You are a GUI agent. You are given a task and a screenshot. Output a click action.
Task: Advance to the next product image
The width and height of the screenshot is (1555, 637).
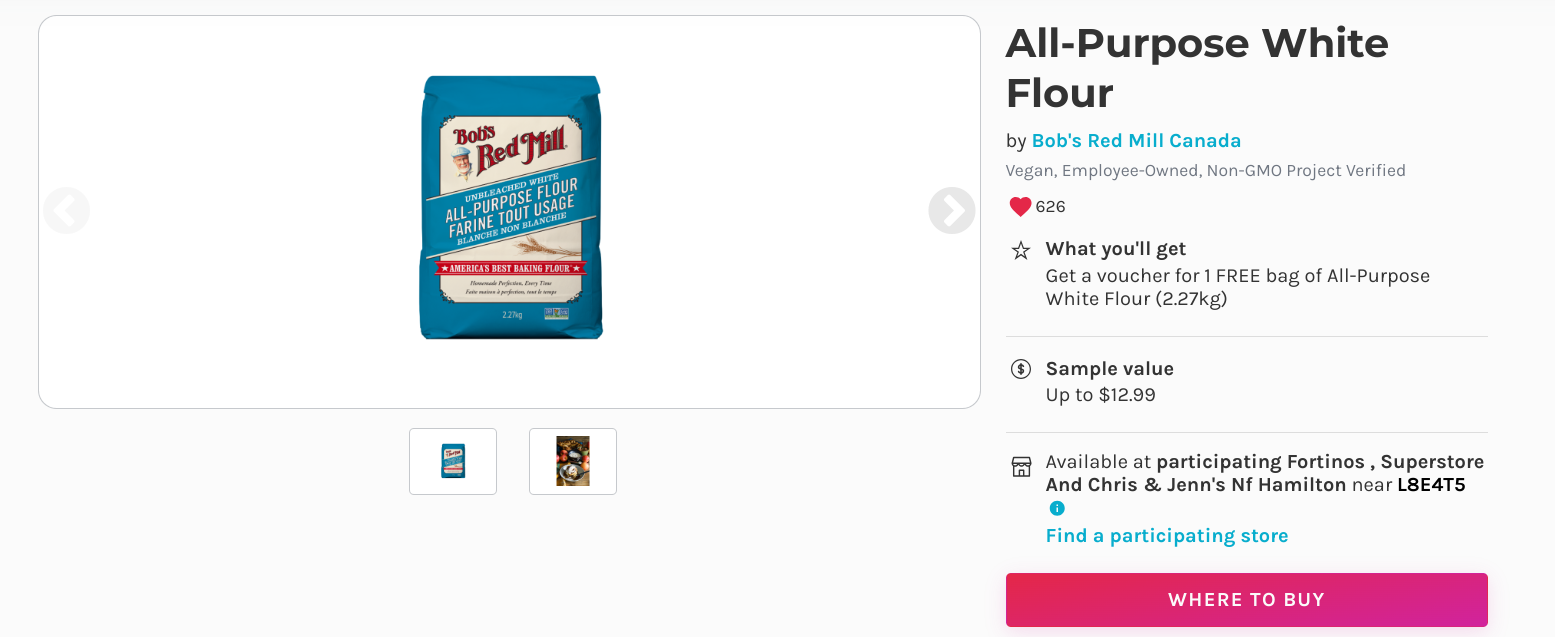point(952,211)
